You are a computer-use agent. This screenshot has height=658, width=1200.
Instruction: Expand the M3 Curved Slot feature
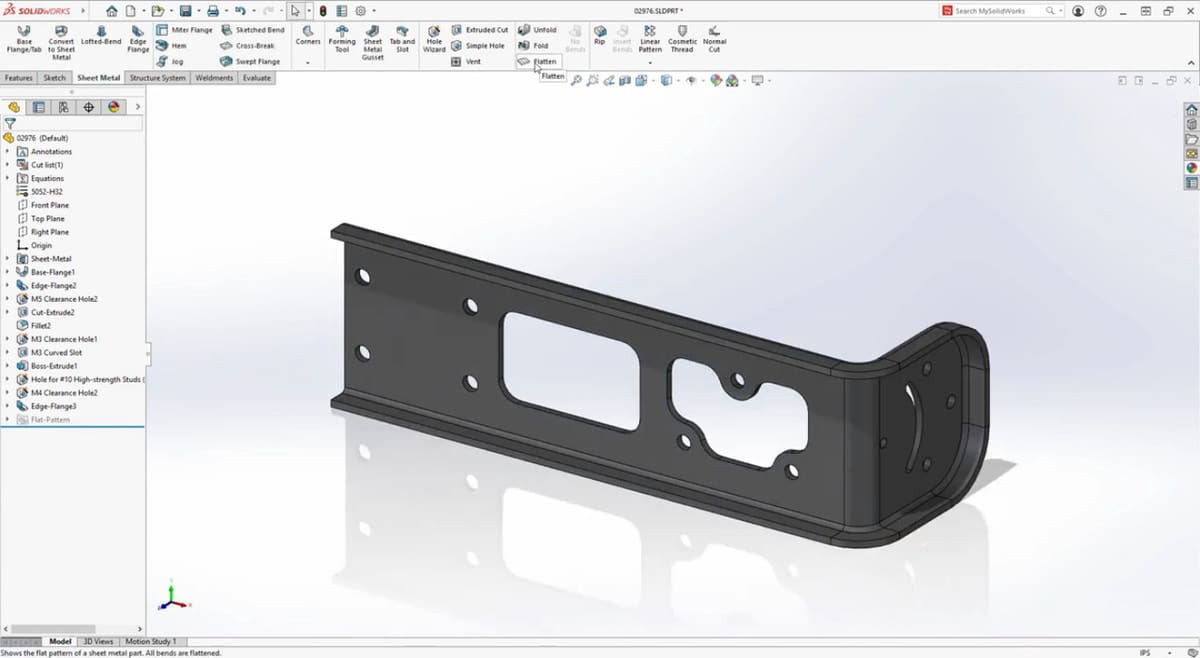point(8,353)
